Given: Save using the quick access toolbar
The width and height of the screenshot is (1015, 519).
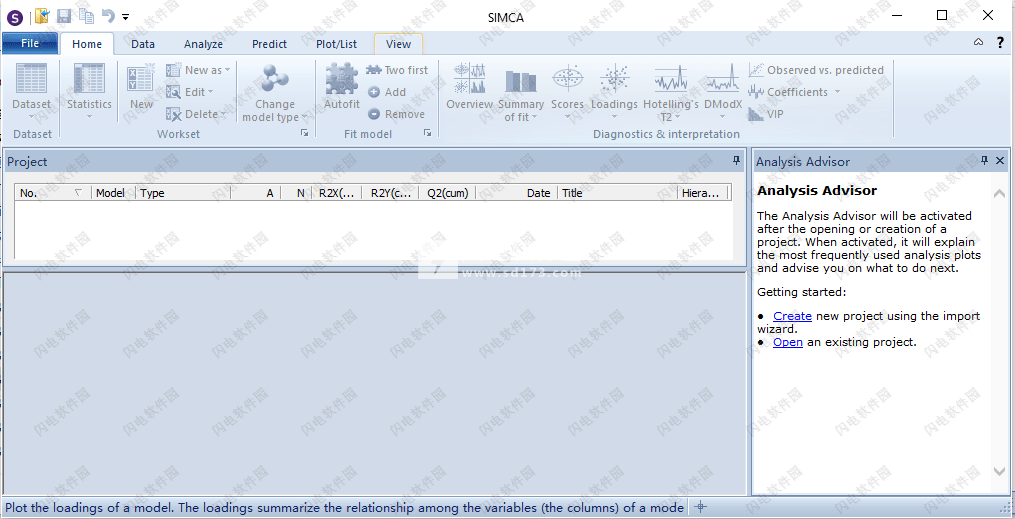Looking at the screenshot, I should coord(63,16).
